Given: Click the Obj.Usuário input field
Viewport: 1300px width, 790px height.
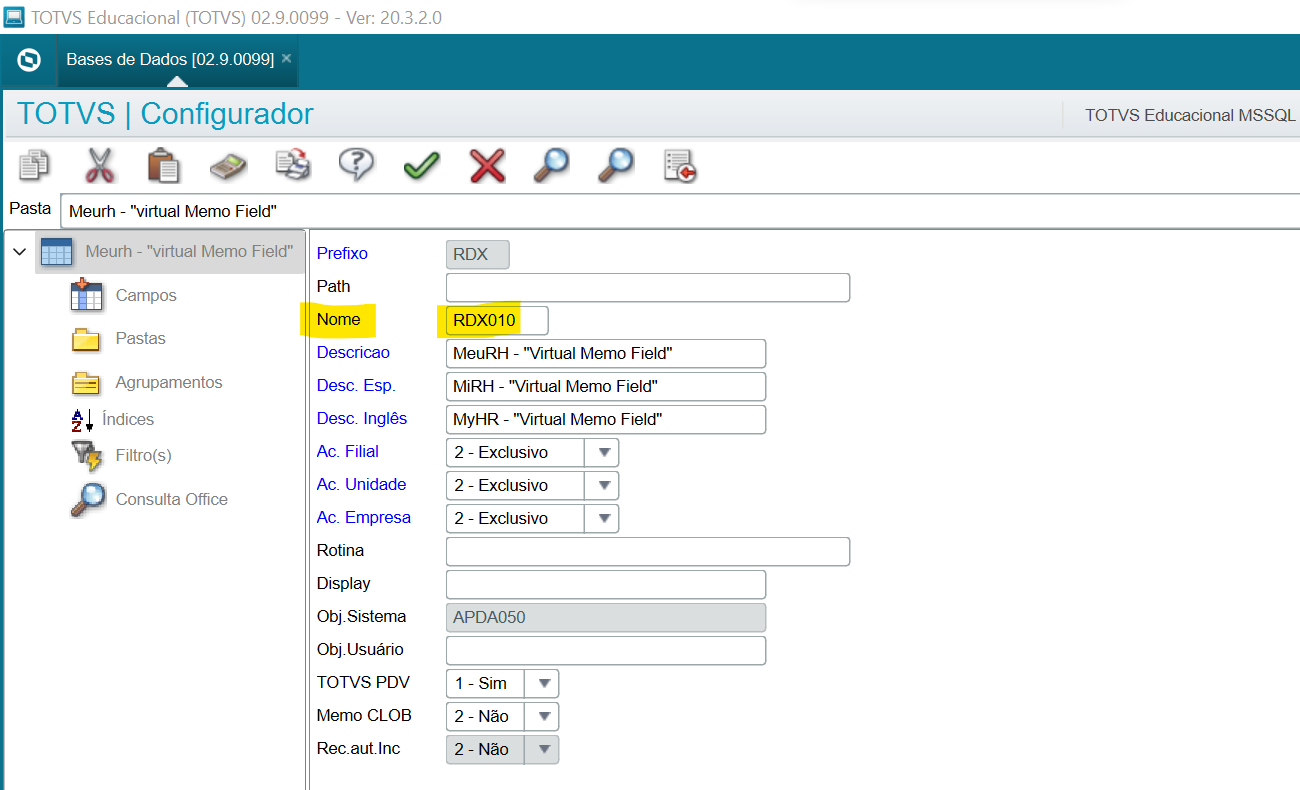Looking at the screenshot, I should click(x=605, y=650).
